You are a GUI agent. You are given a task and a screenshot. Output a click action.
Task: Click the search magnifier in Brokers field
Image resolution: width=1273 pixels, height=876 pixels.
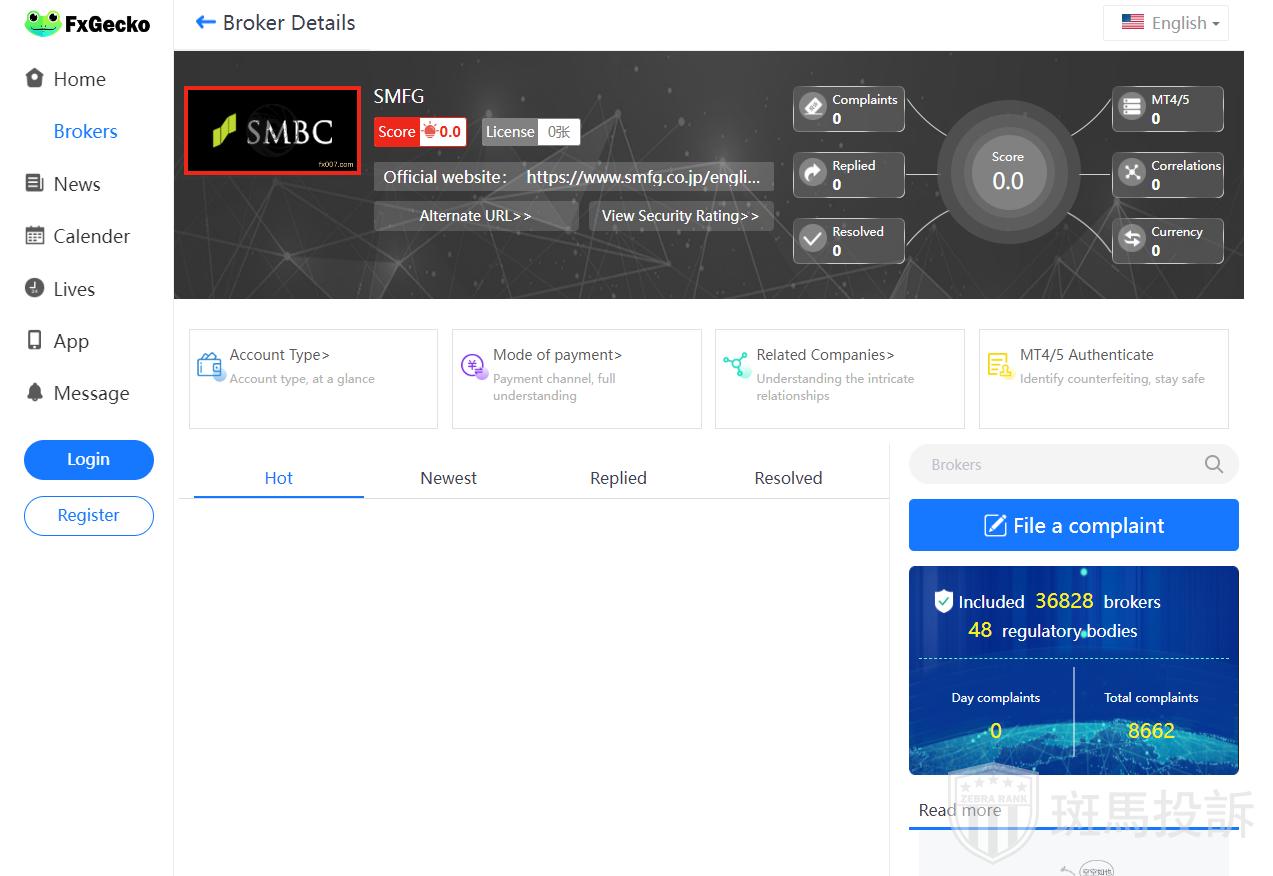[1213, 464]
